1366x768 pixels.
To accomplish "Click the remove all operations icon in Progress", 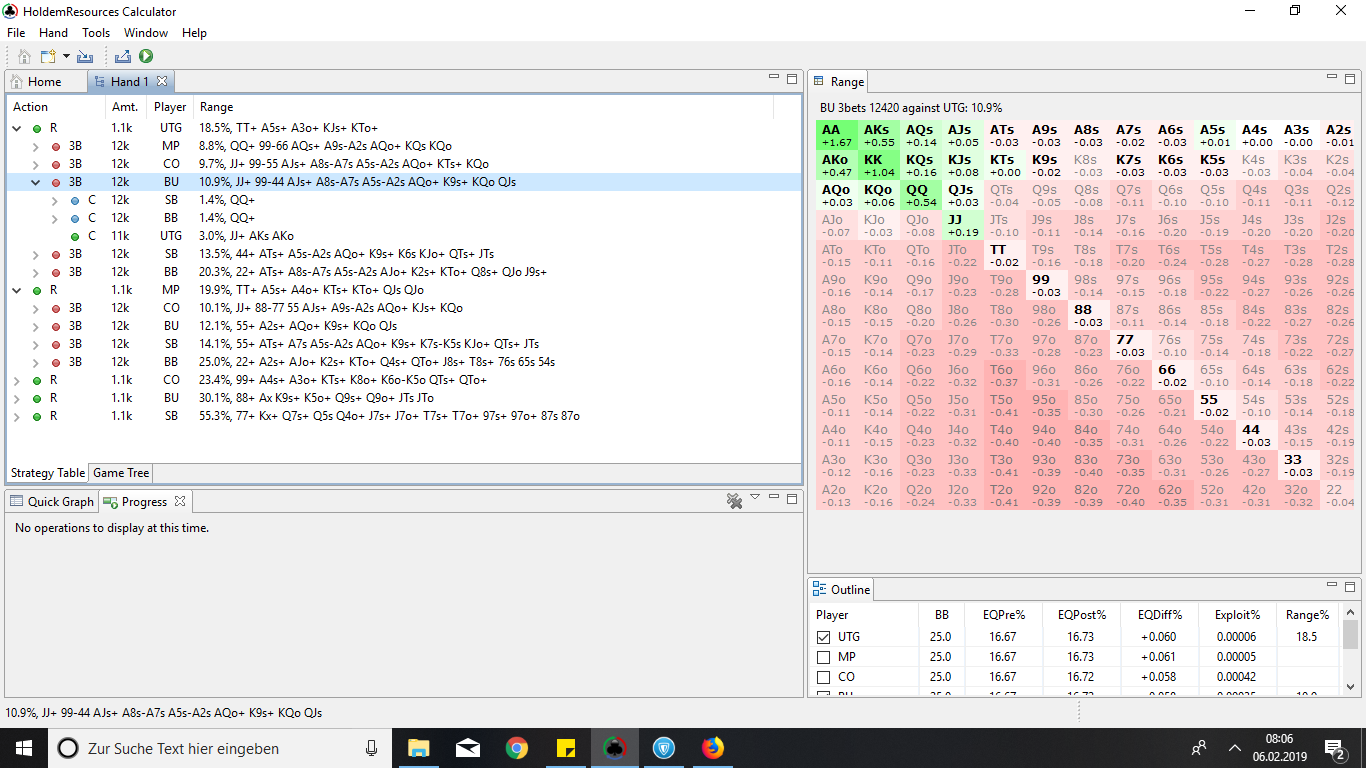I will coord(734,501).
